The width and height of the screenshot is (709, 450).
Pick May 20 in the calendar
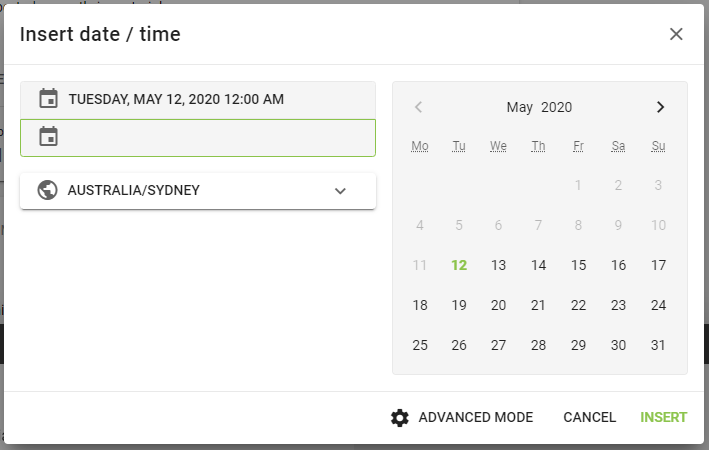point(499,305)
